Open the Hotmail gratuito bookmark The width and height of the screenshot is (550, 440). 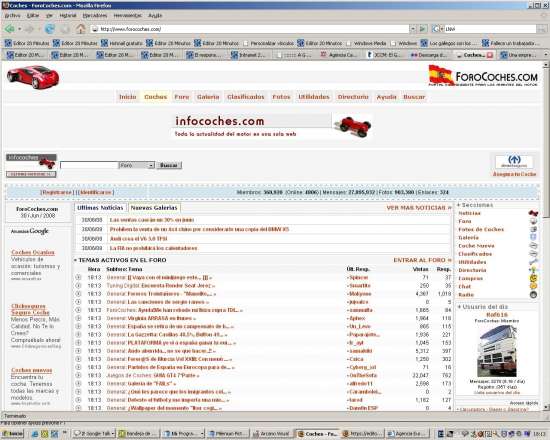pos(122,43)
